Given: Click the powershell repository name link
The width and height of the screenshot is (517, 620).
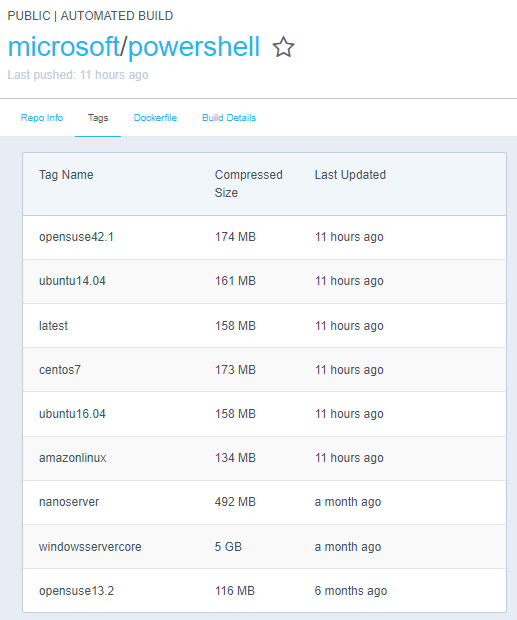Looking at the screenshot, I should point(194,48).
